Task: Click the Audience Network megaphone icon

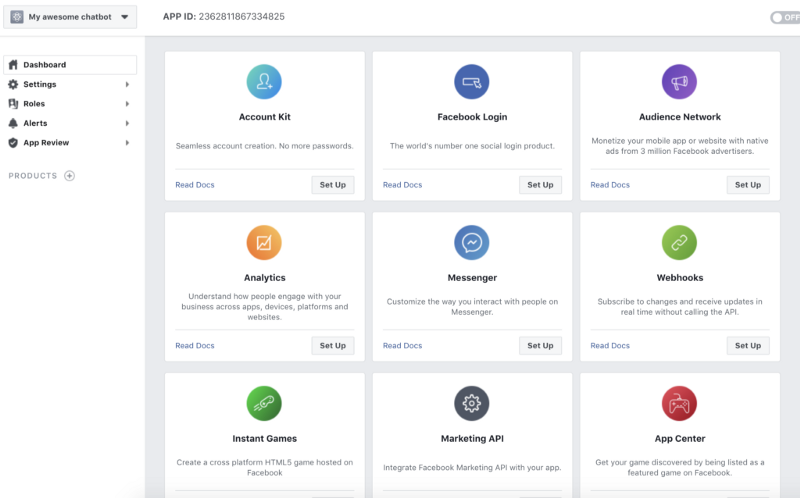Action: coord(679,81)
